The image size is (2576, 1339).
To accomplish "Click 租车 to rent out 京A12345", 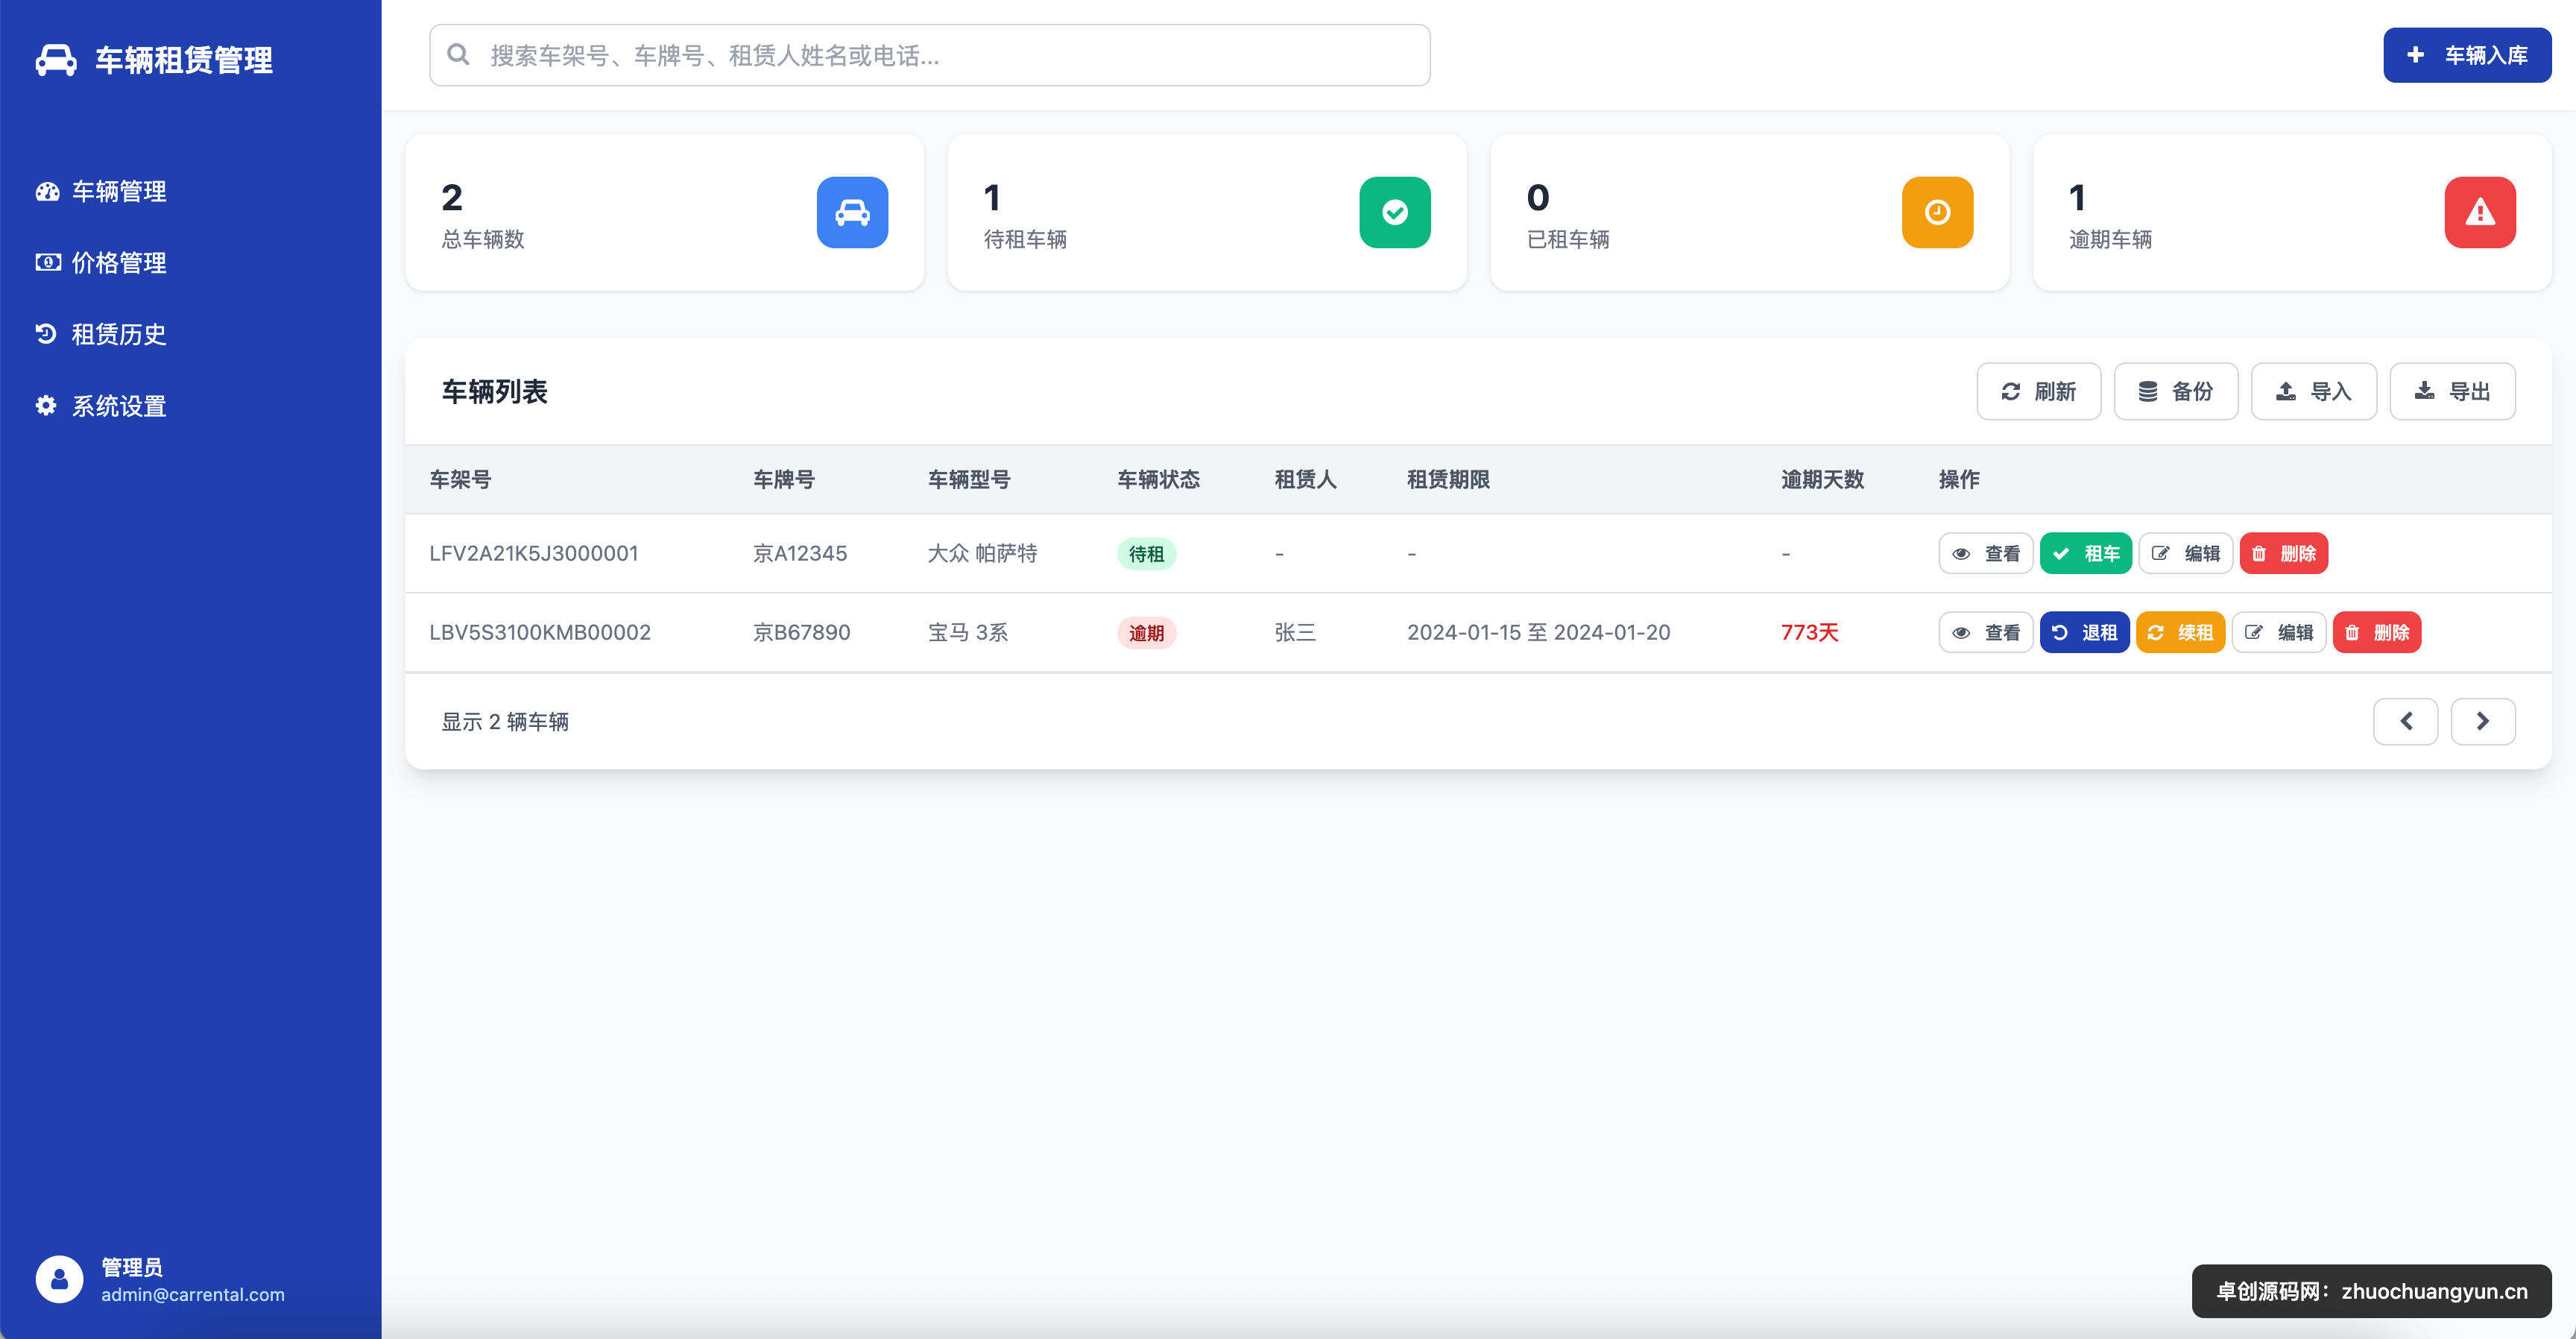I will point(2086,553).
